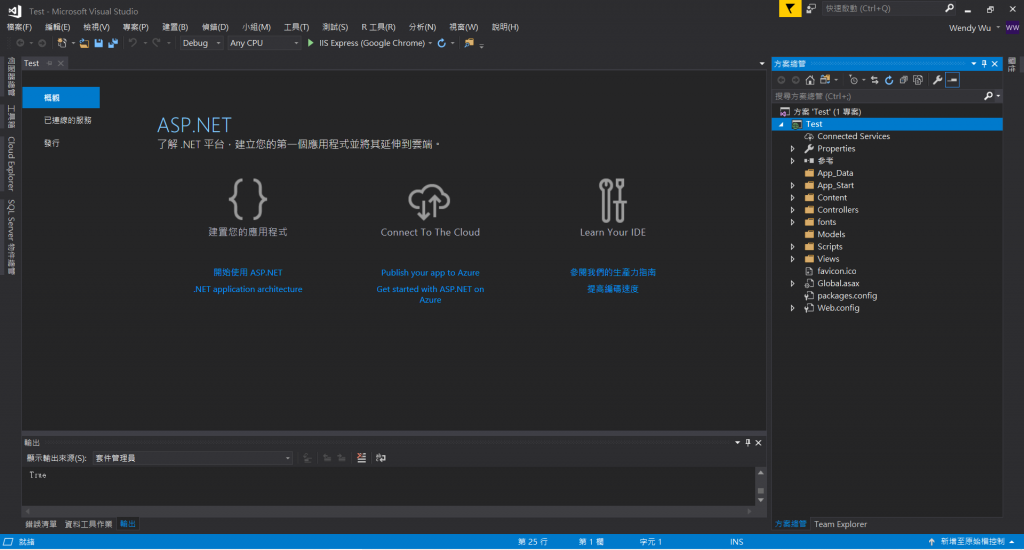Refresh the Solution Explorer tree
The height and width of the screenshot is (550, 1024).
[x=889, y=80]
